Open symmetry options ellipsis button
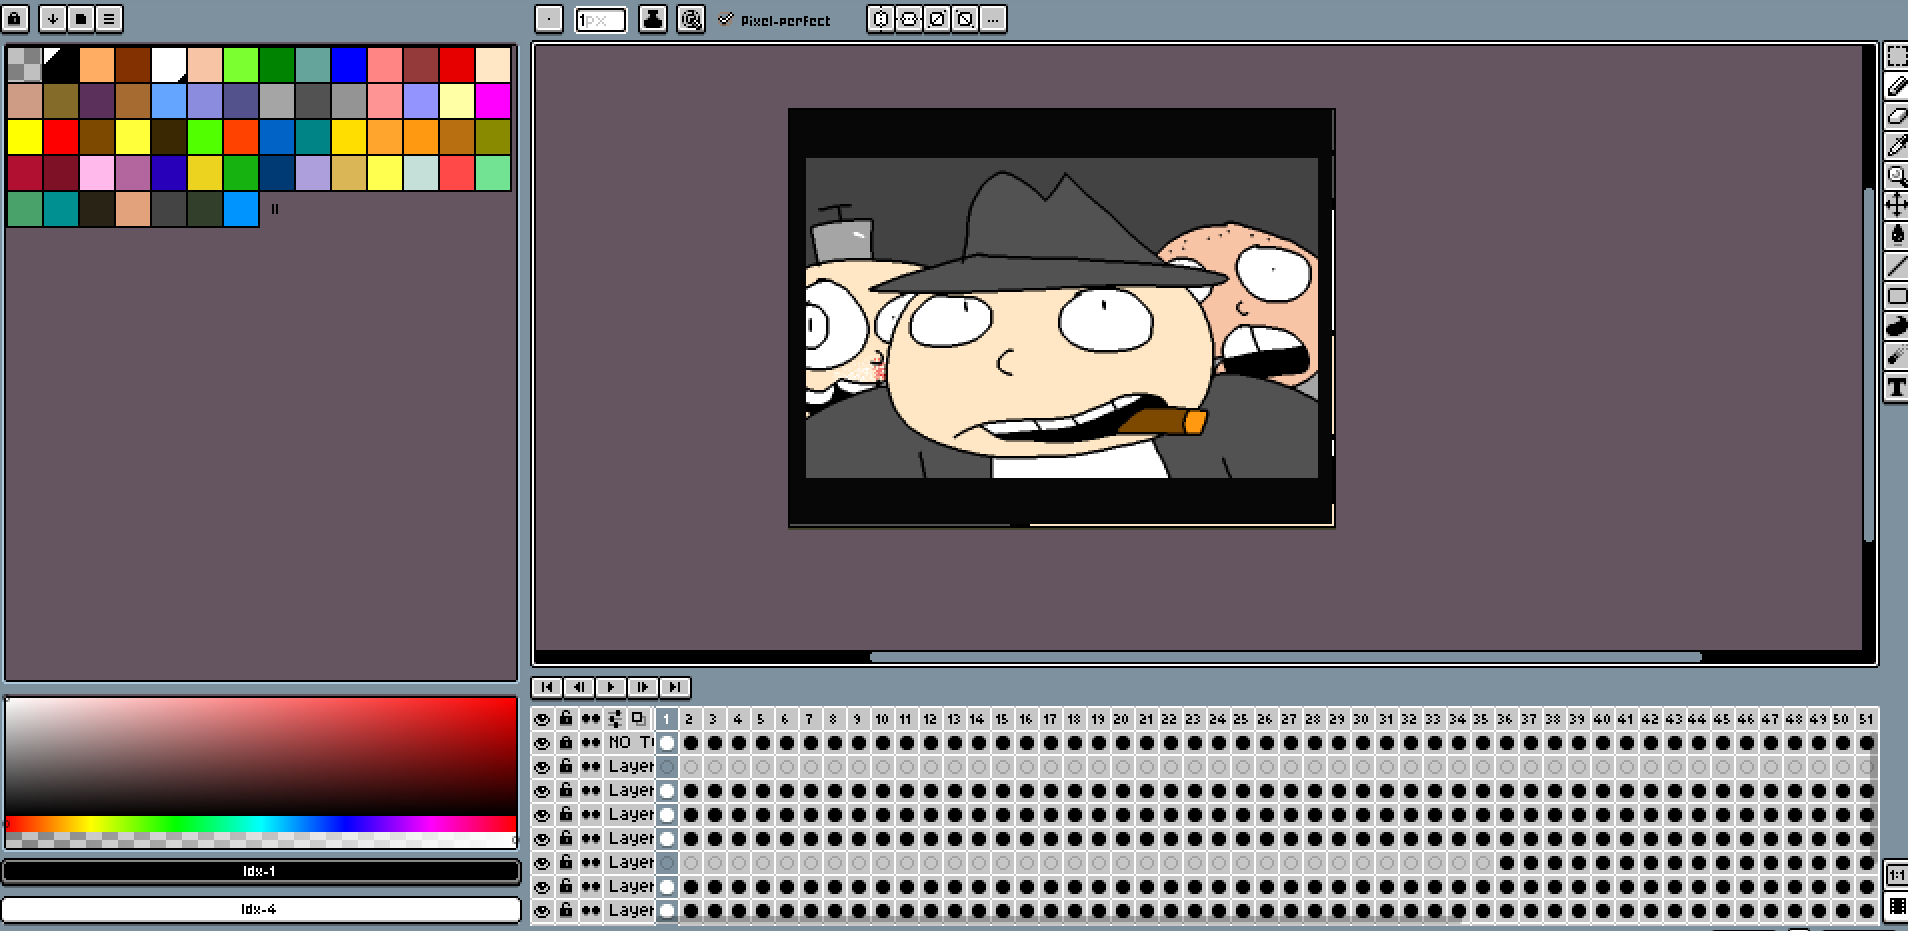This screenshot has width=1908, height=931. pos(992,19)
